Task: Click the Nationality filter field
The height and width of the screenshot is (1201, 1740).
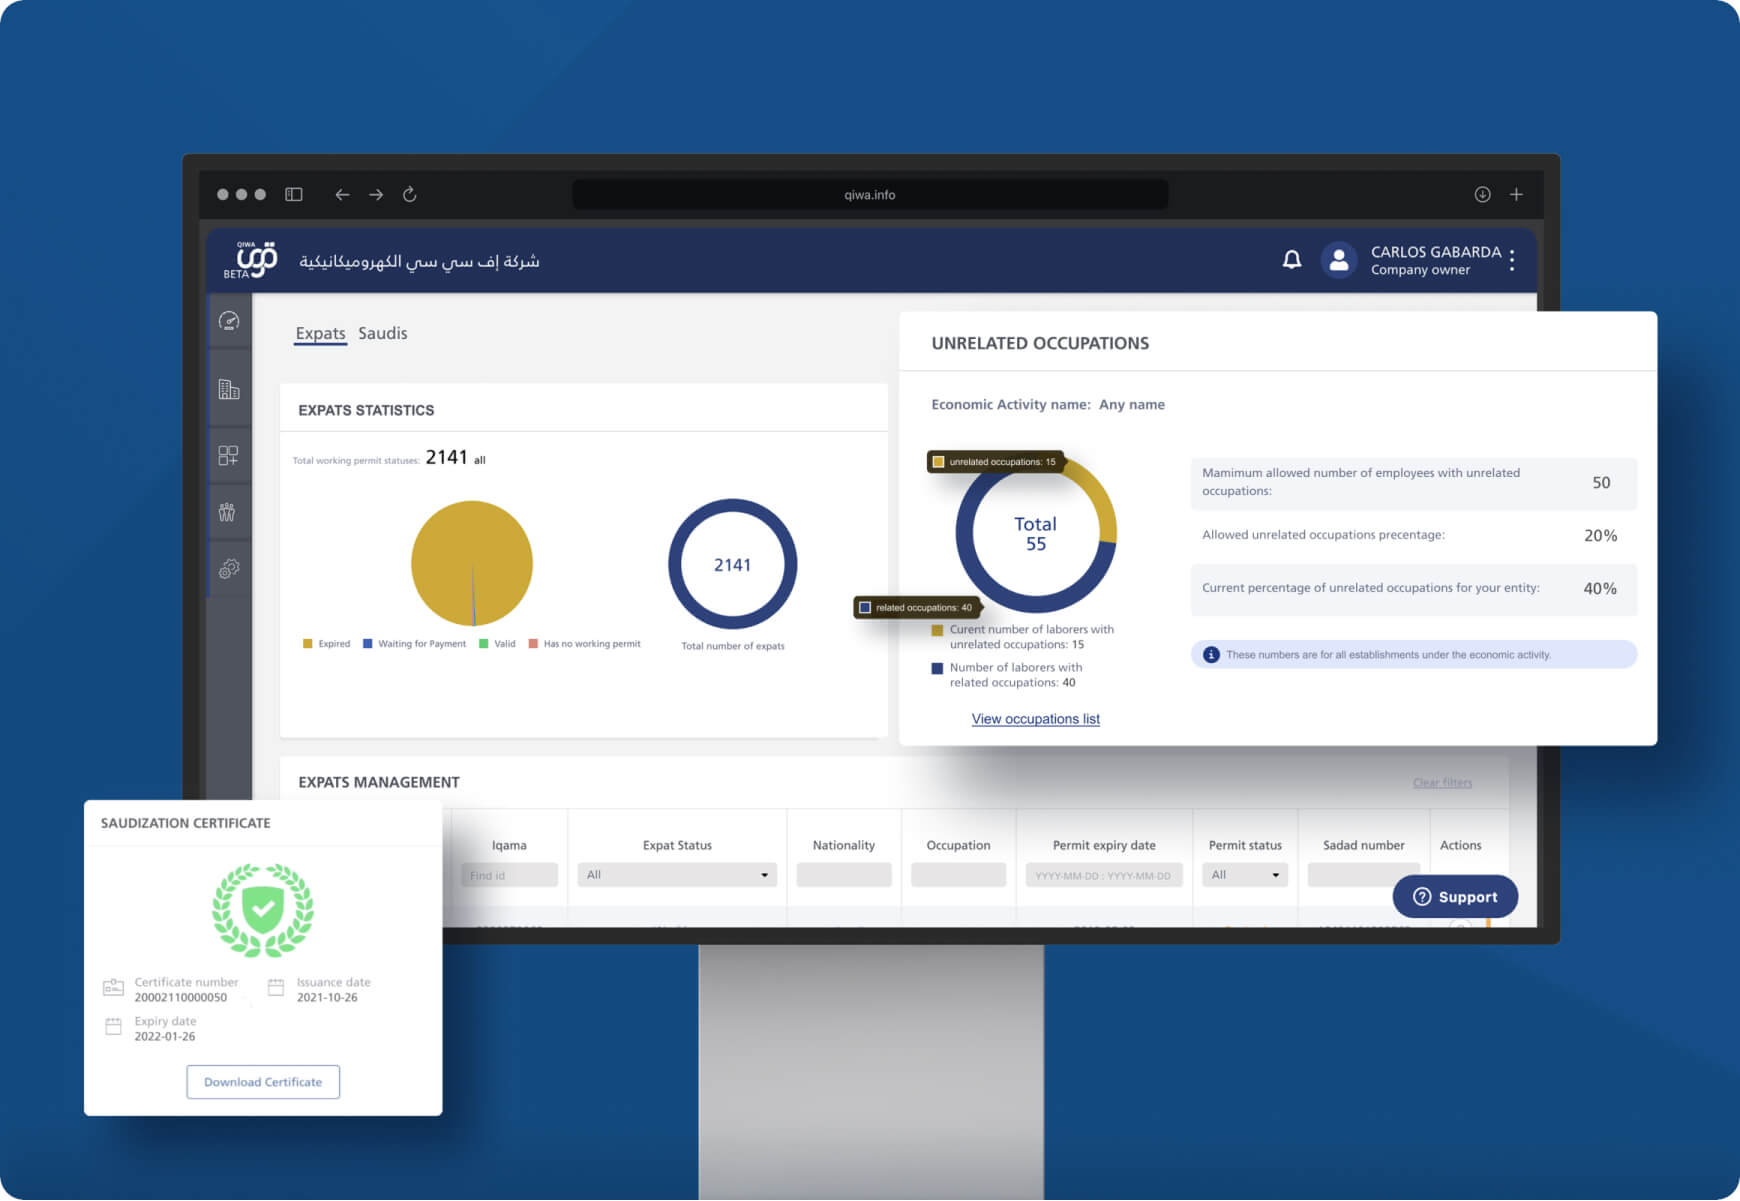Action: pyautogui.click(x=844, y=875)
